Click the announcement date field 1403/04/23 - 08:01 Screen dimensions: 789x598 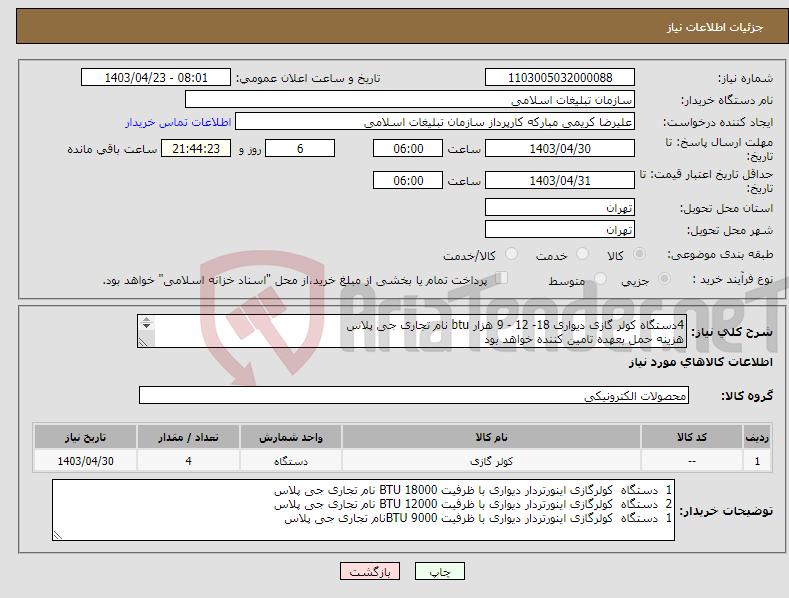pos(156,78)
